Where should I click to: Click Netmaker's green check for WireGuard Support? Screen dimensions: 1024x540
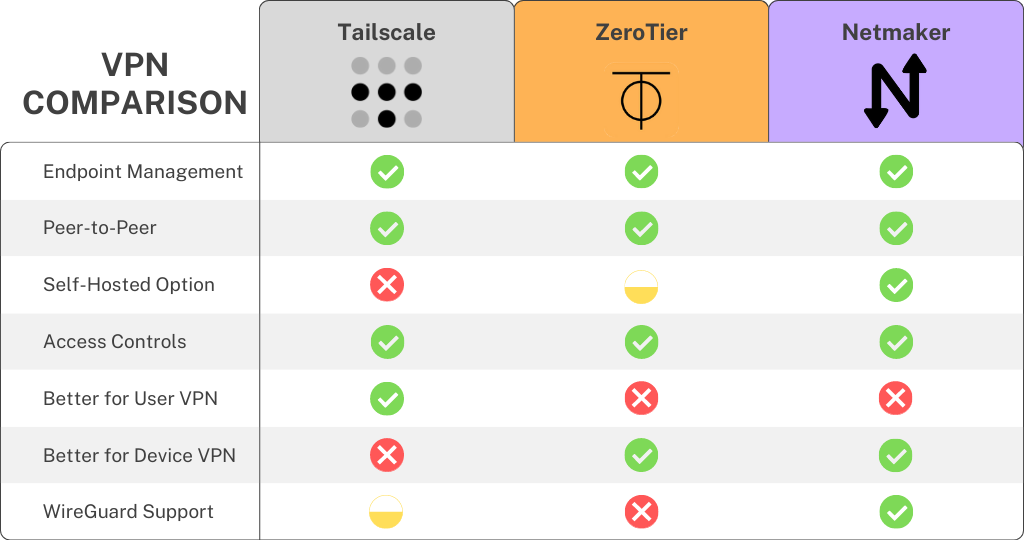(895, 512)
